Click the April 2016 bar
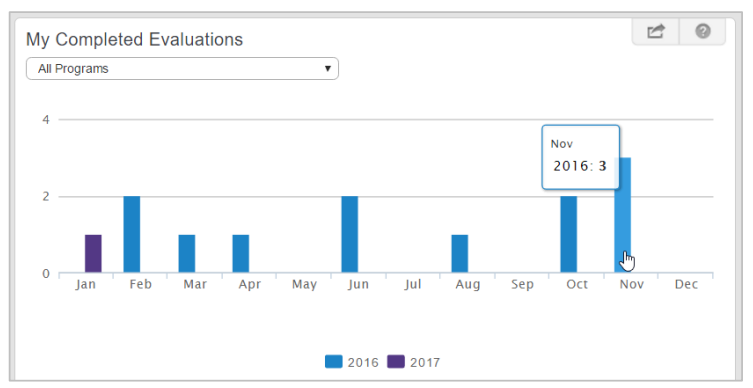The height and width of the screenshot is (388, 753). point(241,254)
